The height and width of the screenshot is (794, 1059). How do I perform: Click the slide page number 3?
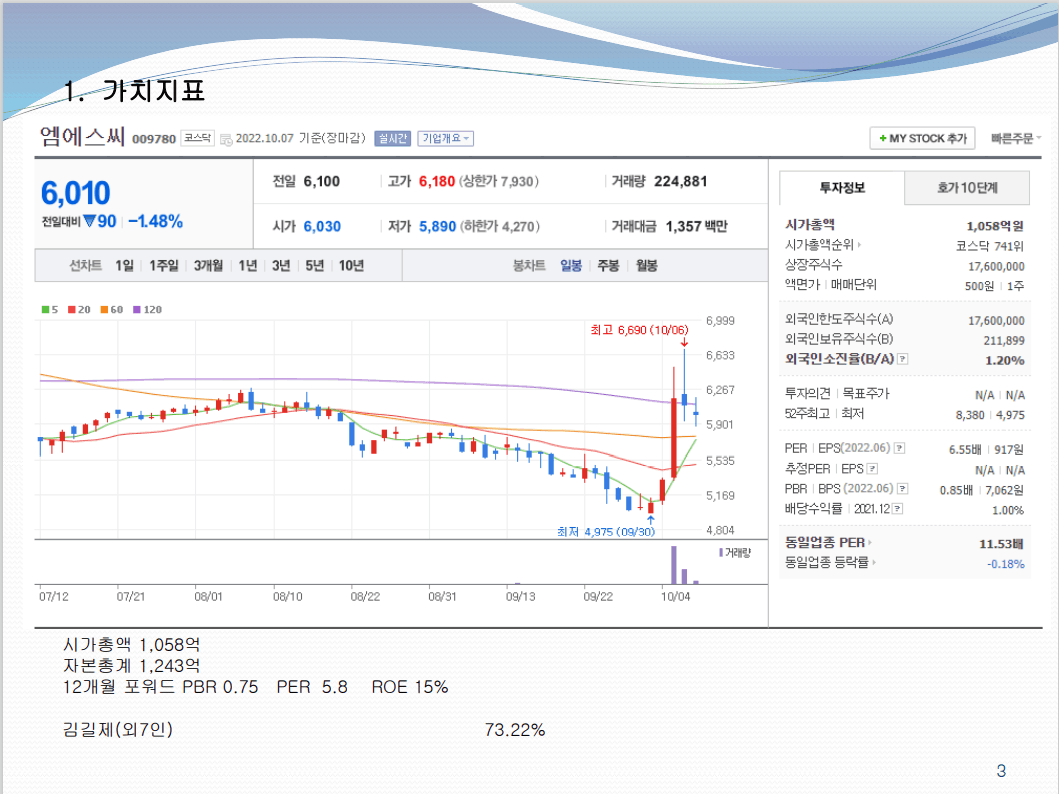point(1001,770)
